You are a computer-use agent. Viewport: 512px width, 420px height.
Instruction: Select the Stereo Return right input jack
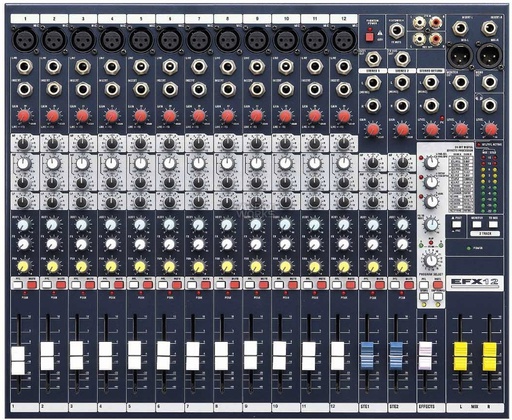[431, 105]
